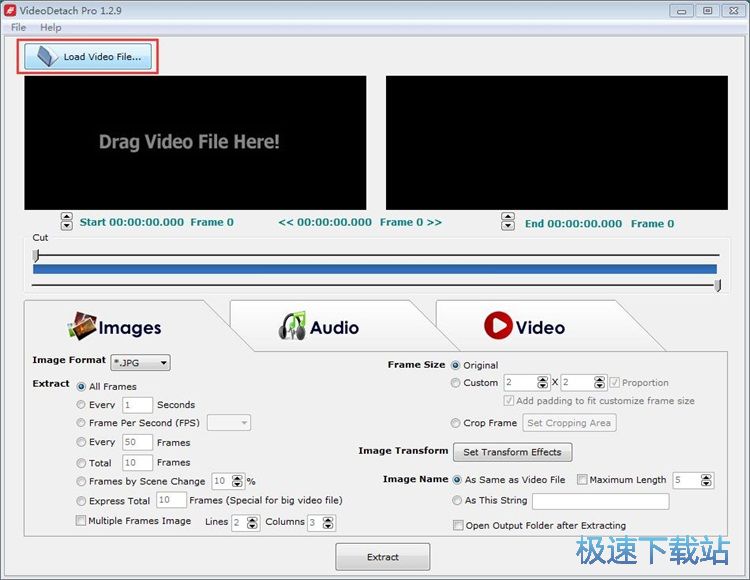Image resolution: width=750 pixels, height=580 pixels.
Task: Adjust the custom height spinner
Action: [x=599, y=382]
